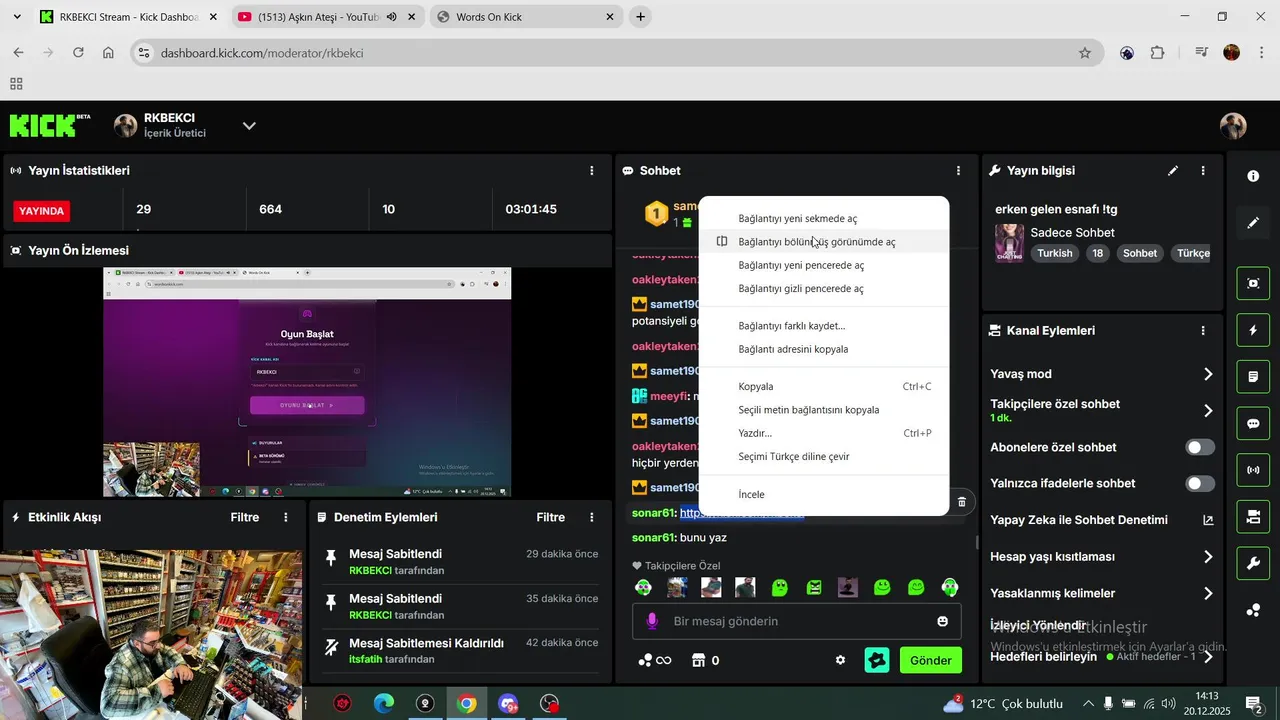
Task: Choose Bağlantıyı yeni sekmede aç
Action: coord(824,219)
